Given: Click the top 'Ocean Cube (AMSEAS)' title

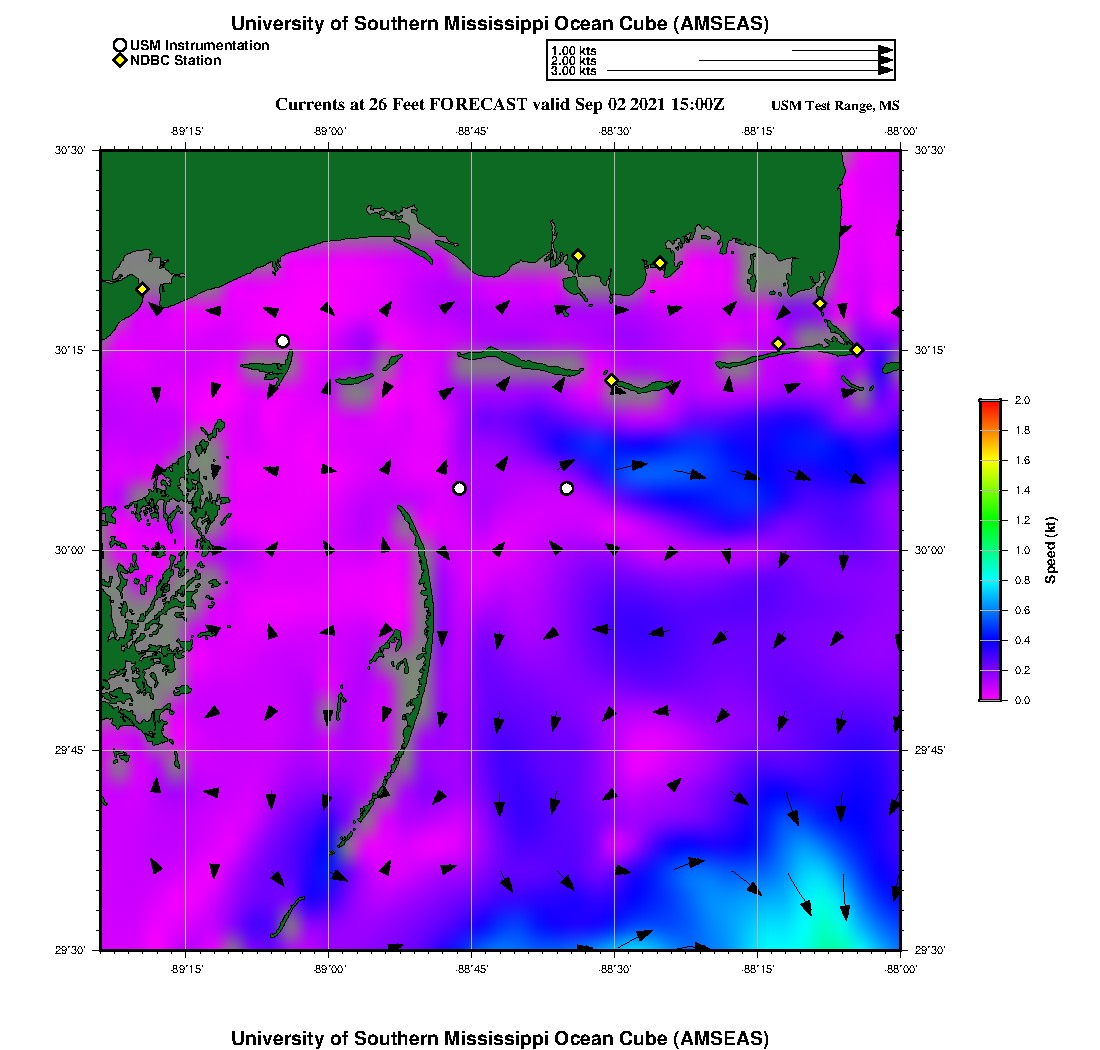Looking at the screenshot, I should (x=500, y=24).
